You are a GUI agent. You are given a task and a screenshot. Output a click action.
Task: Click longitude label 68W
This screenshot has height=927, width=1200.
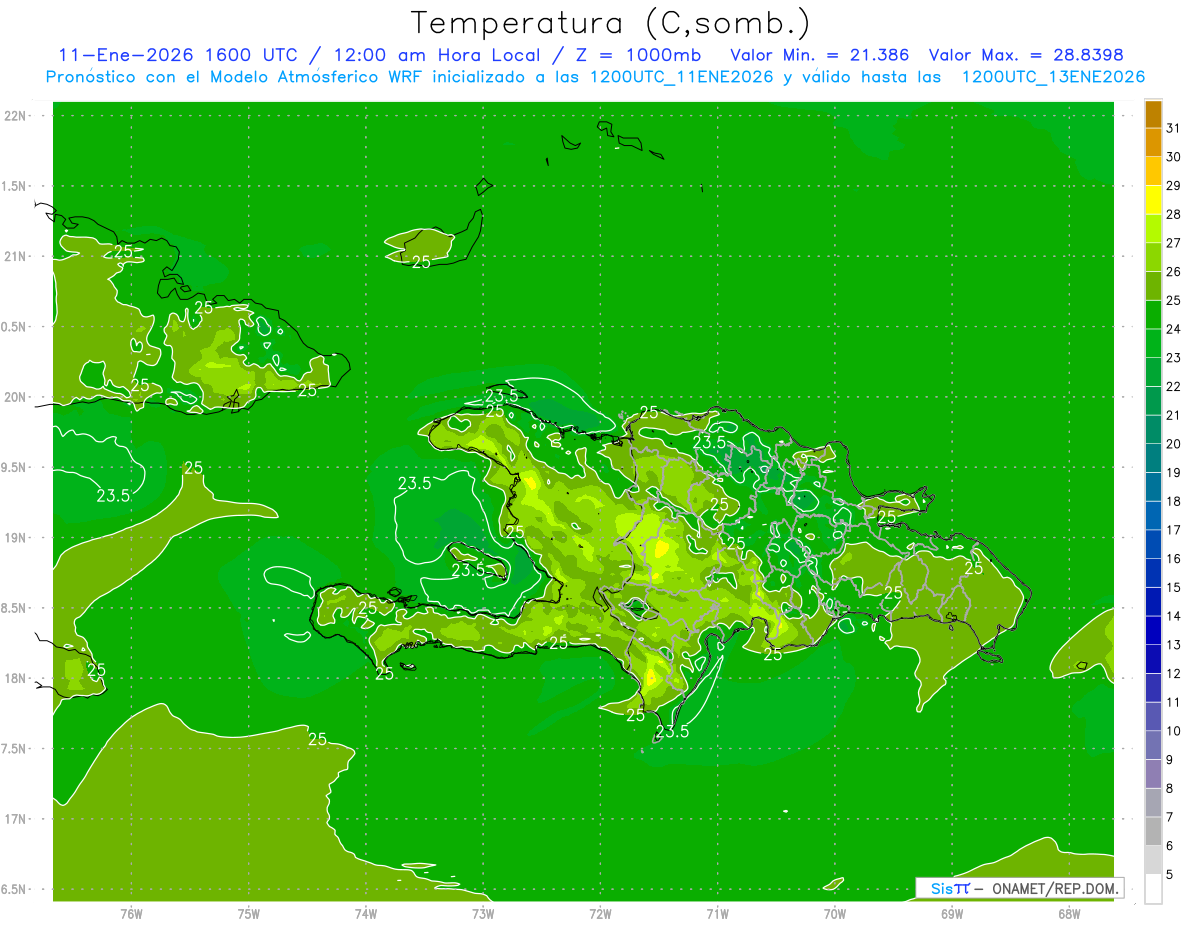[1069, 914]
